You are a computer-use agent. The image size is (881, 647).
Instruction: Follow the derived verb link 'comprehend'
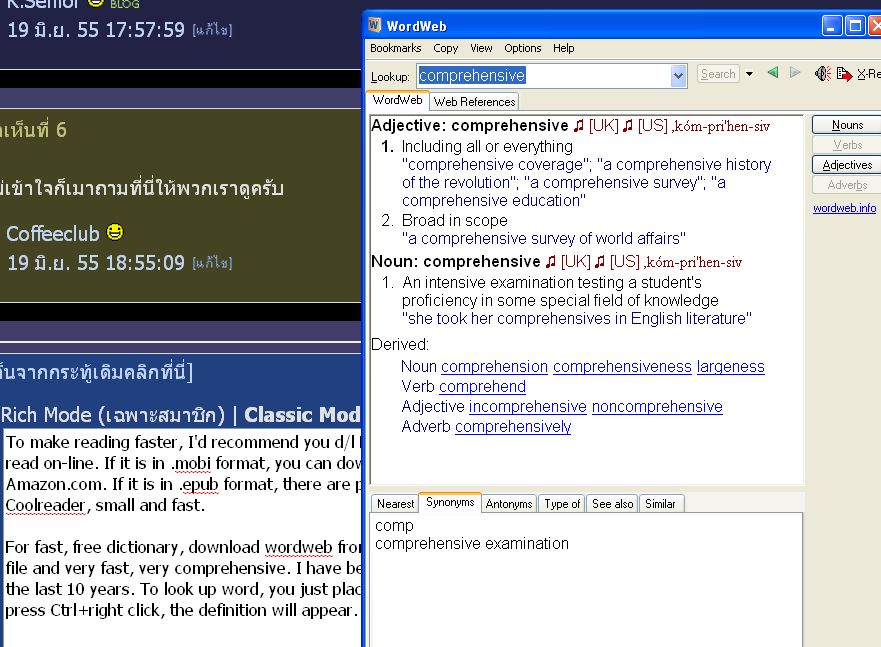pyautogui.click(x=483, y=386)
